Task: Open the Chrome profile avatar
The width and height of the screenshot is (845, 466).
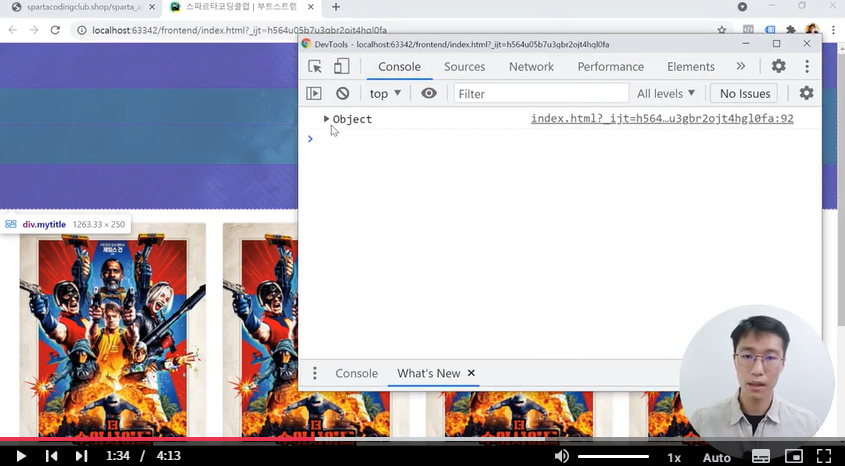Action: (x=812, y=29)
